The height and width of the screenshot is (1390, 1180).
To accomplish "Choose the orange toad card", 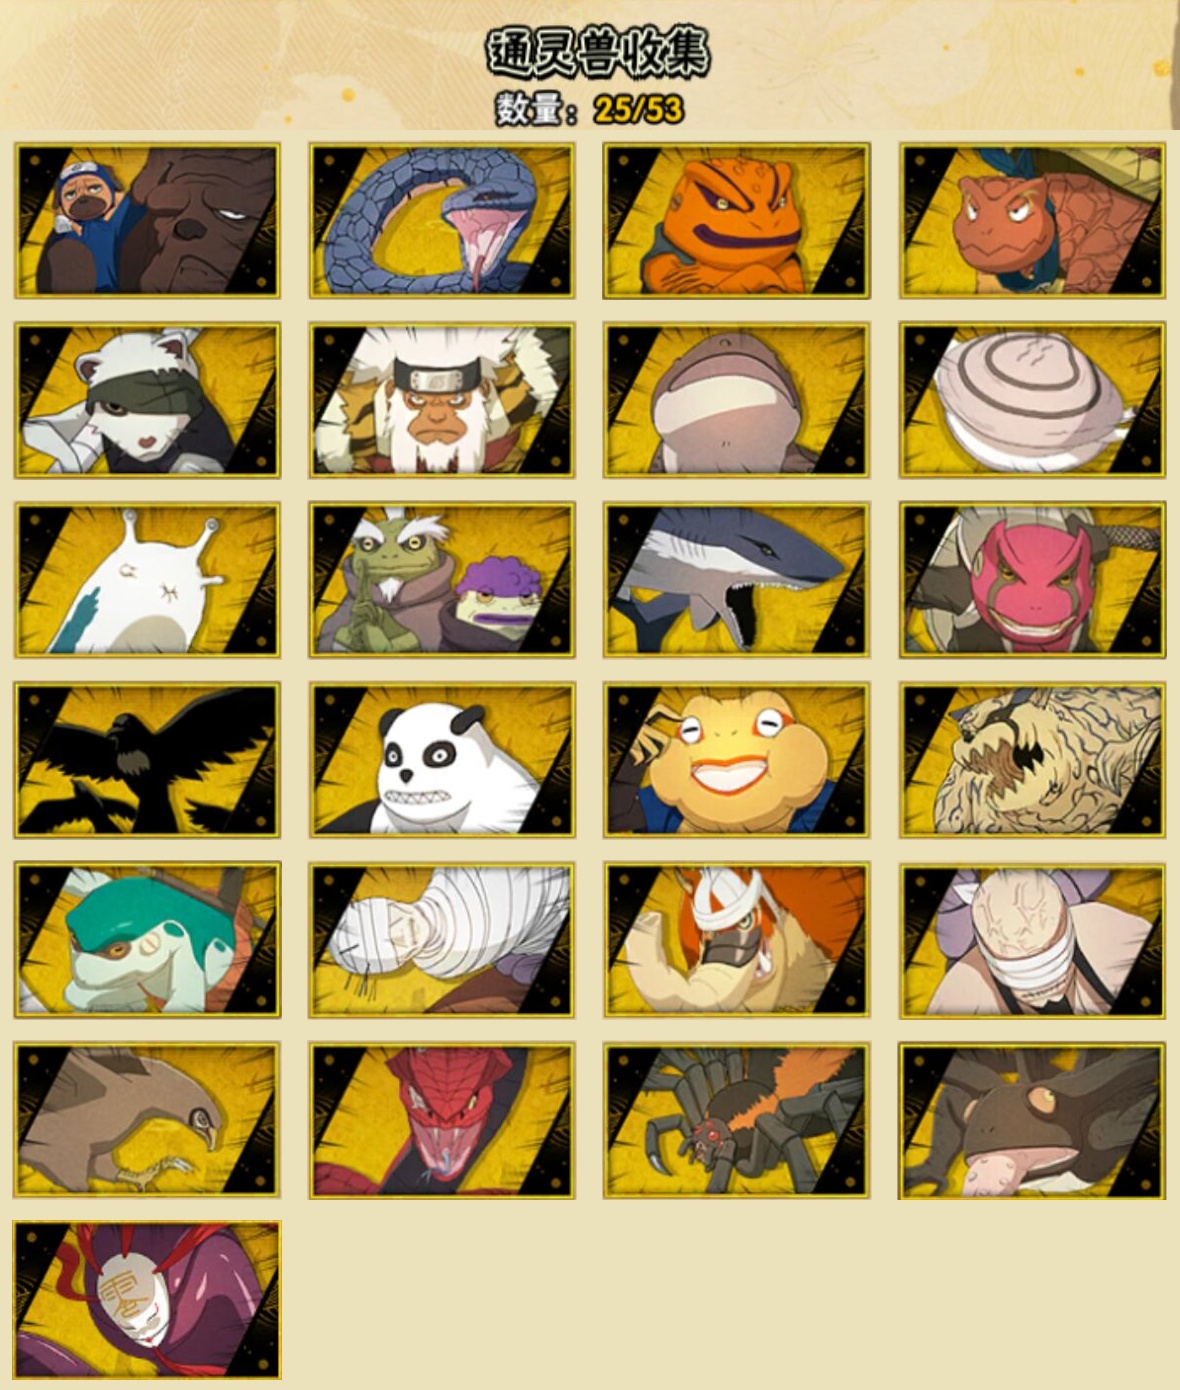I will (x=737, y=220).
